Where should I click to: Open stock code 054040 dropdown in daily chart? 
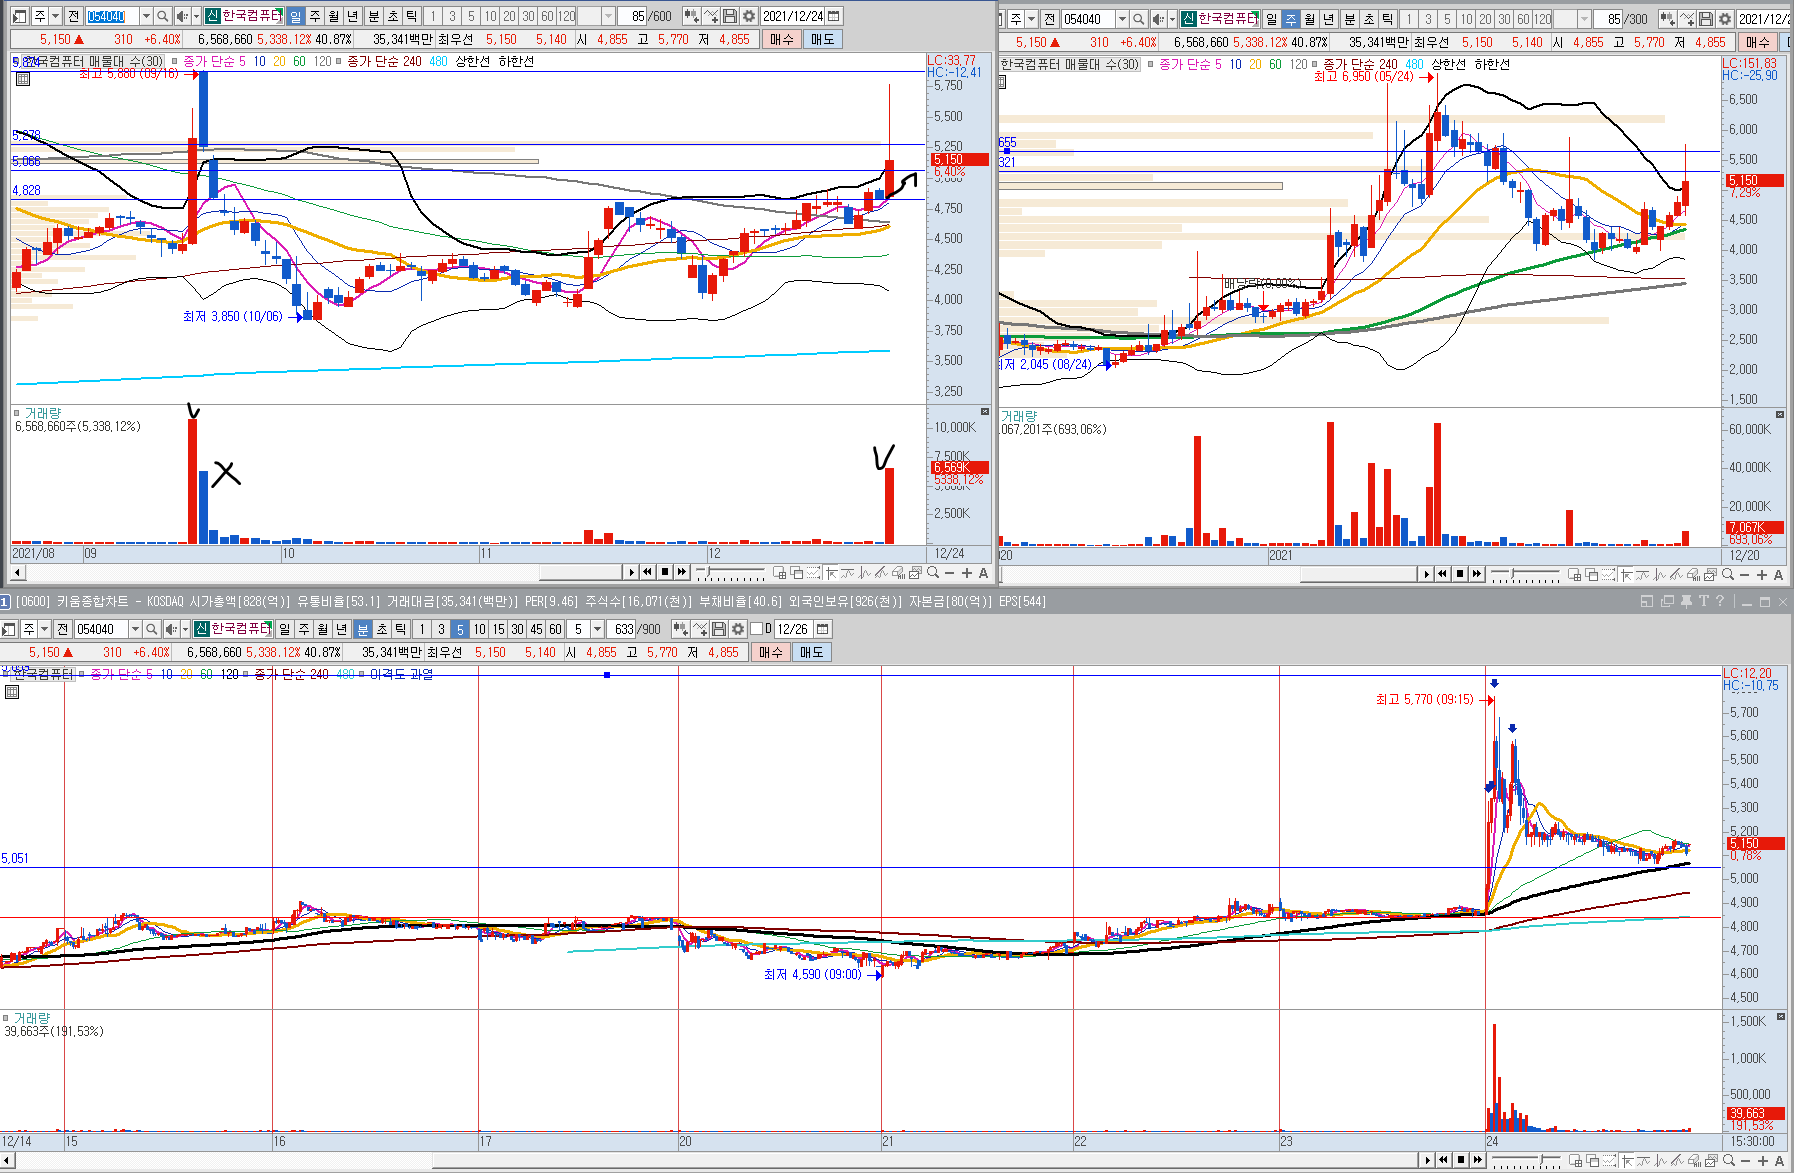coord(146,16)
